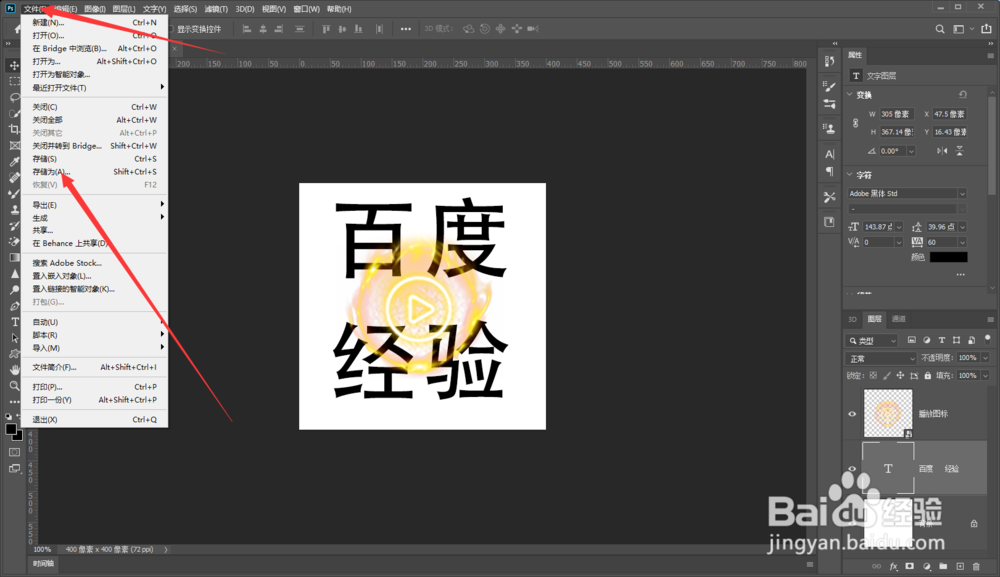The image size is (1000, 577).
Task: Open the 图层(L) menu in menu bar
Action: (124, 9)
